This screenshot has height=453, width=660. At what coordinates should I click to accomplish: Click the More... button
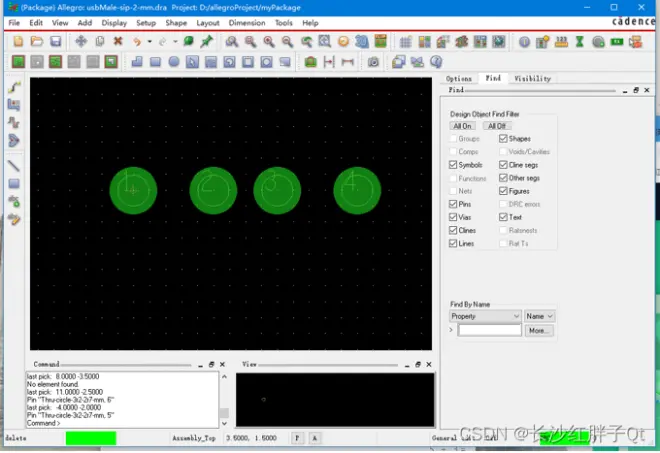pos(539,330)
